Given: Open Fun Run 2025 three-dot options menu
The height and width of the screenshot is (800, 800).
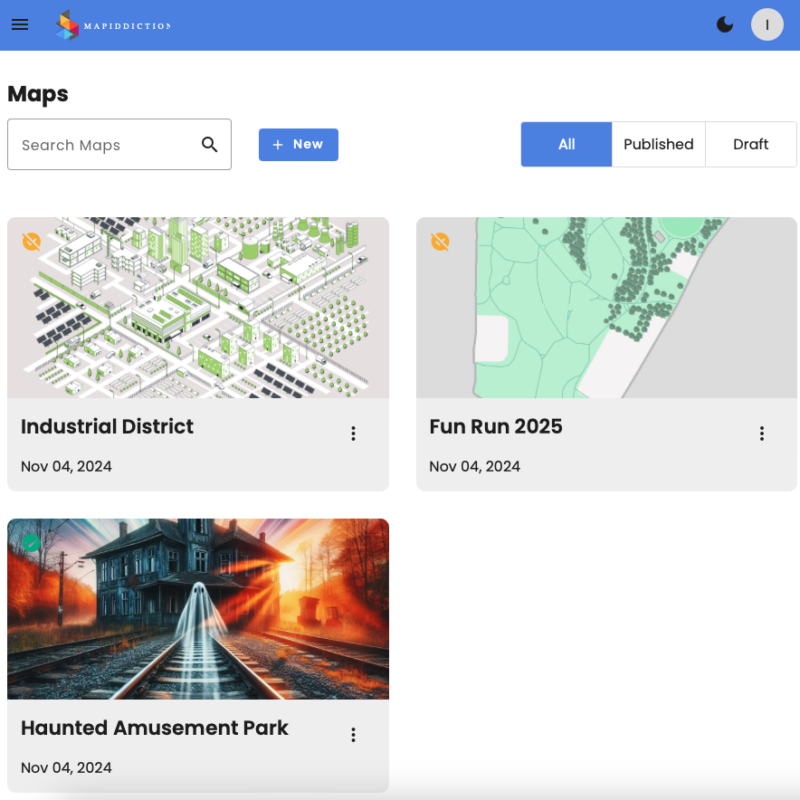Looking at the screenshot, I should [761, 433].
